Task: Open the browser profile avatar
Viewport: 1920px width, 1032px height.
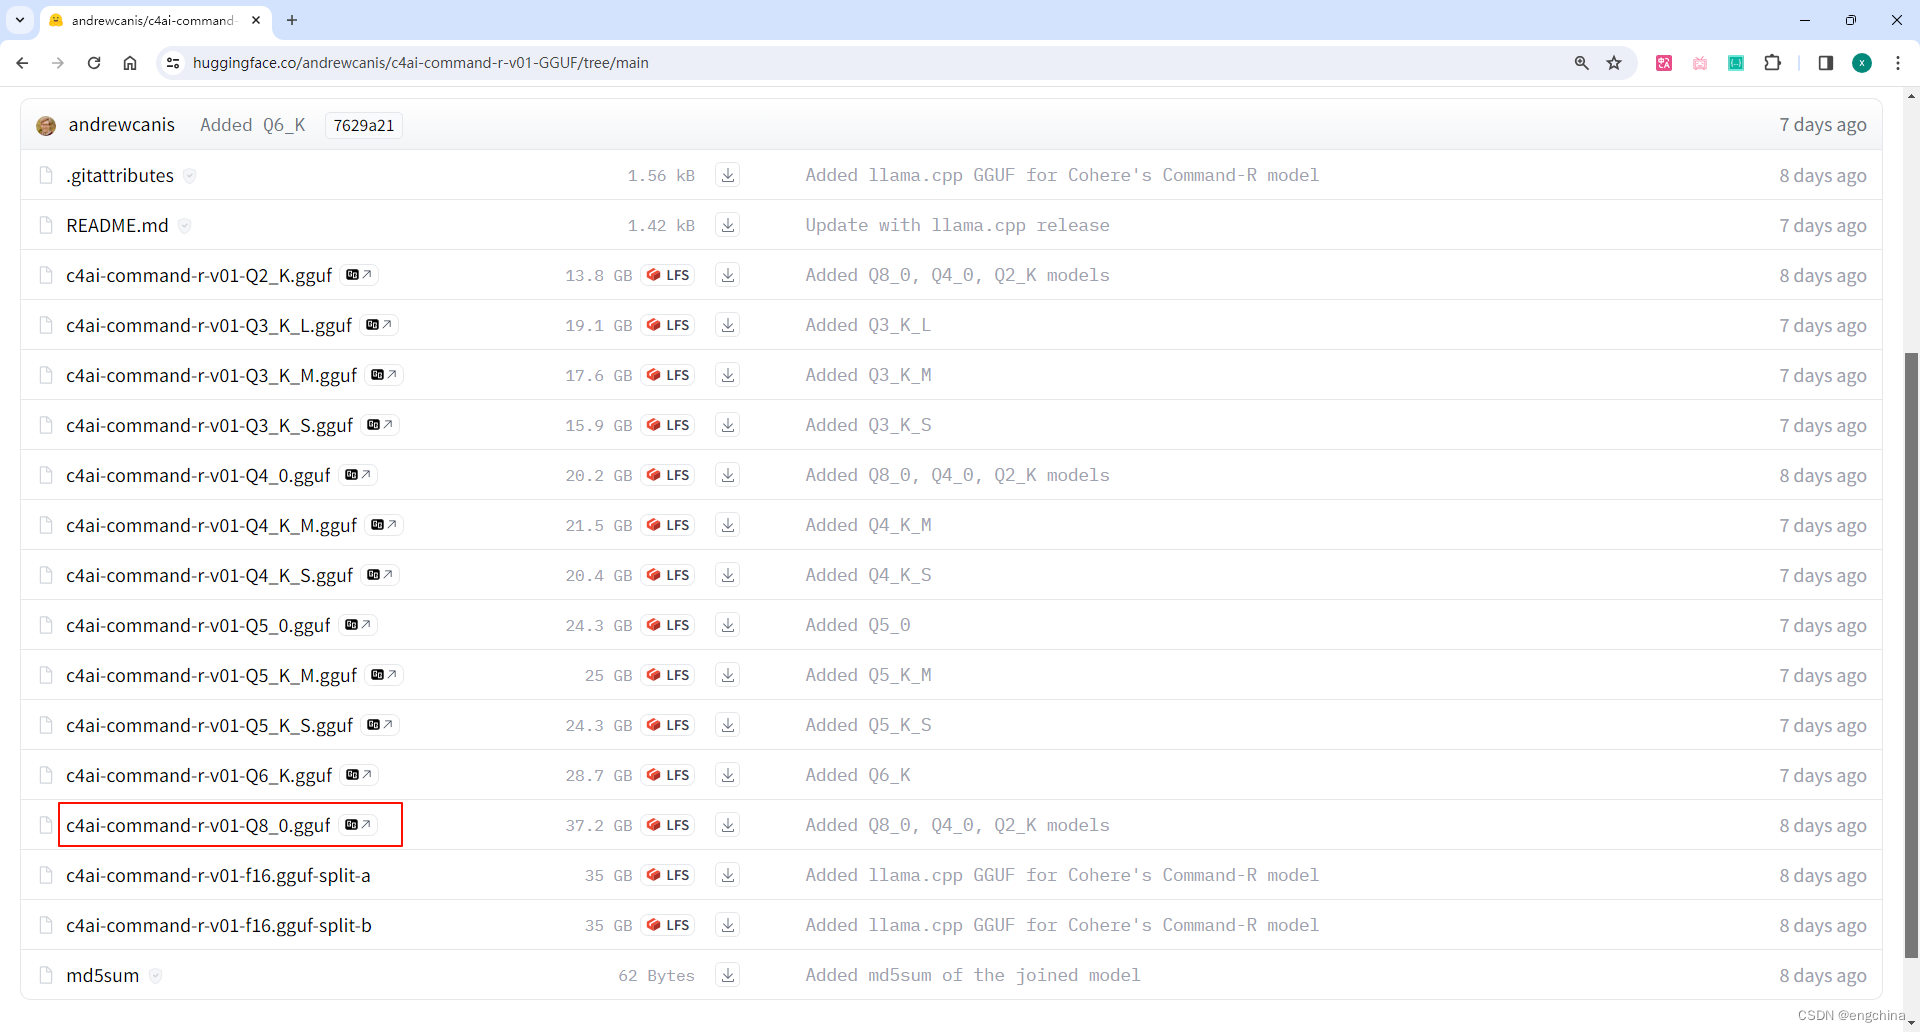Action: click(x=1862, y=63)
